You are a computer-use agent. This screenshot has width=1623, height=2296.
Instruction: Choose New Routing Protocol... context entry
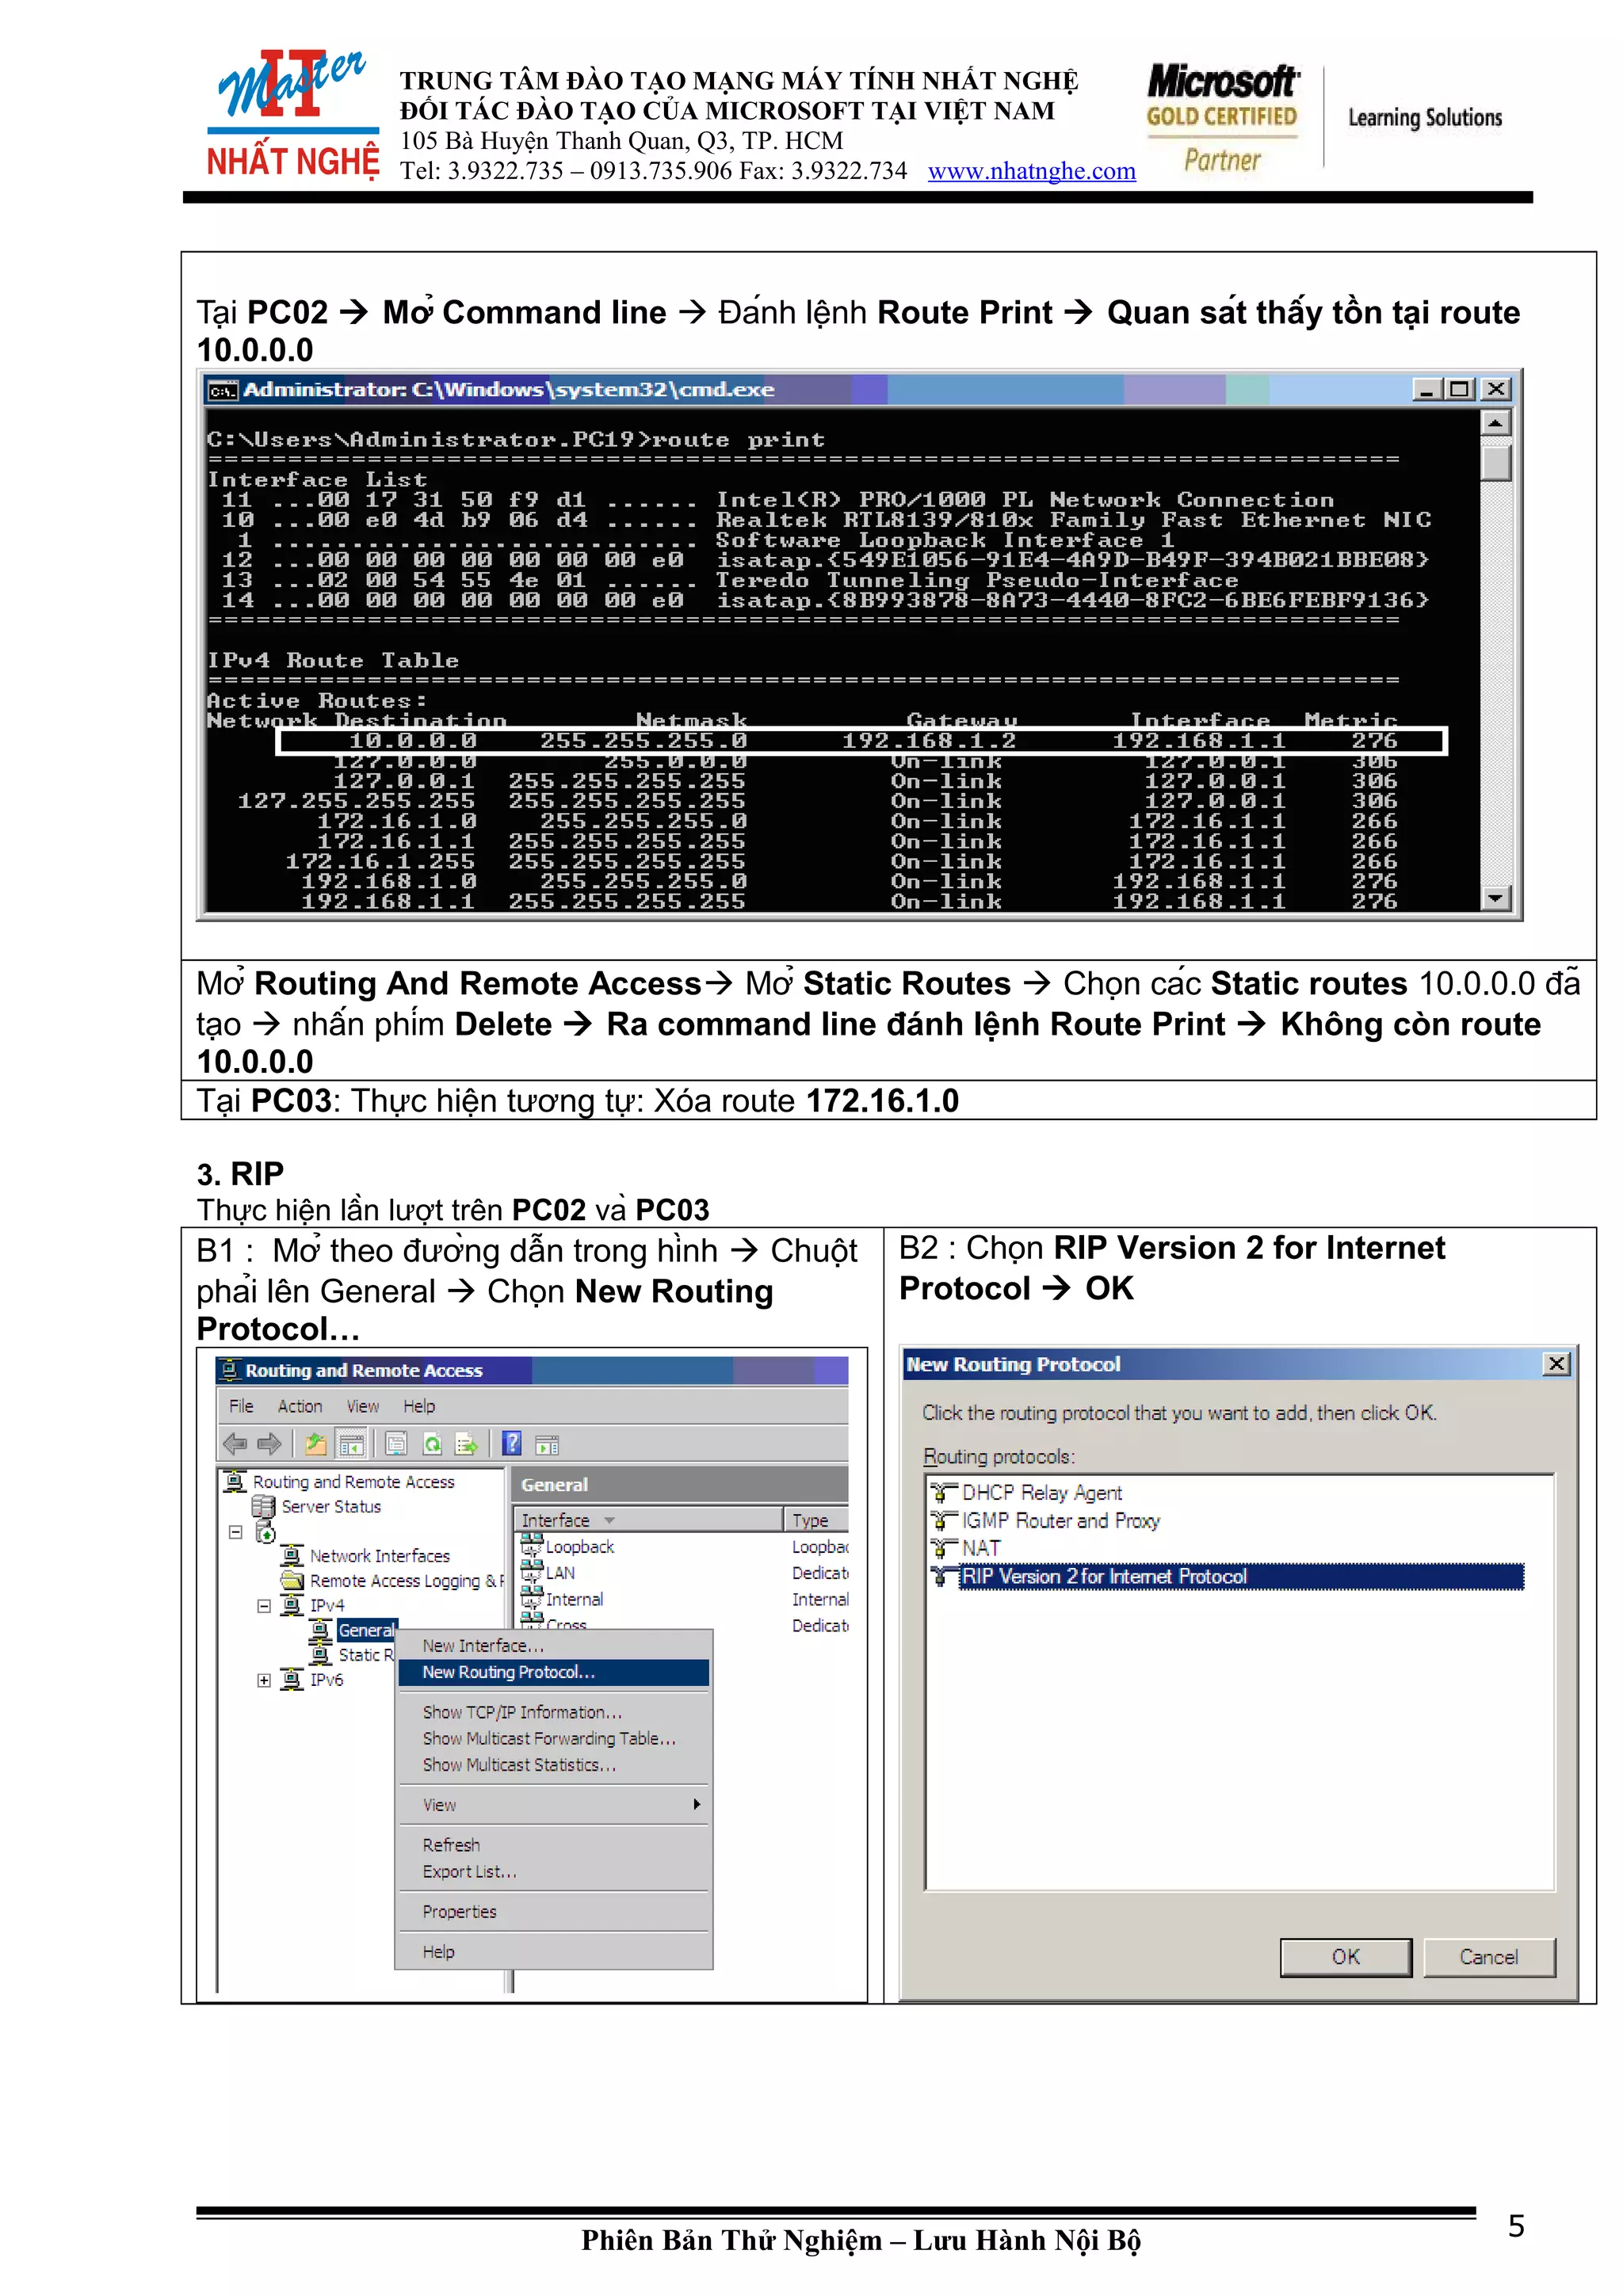pyautogui.click(x=508, y=1672)
